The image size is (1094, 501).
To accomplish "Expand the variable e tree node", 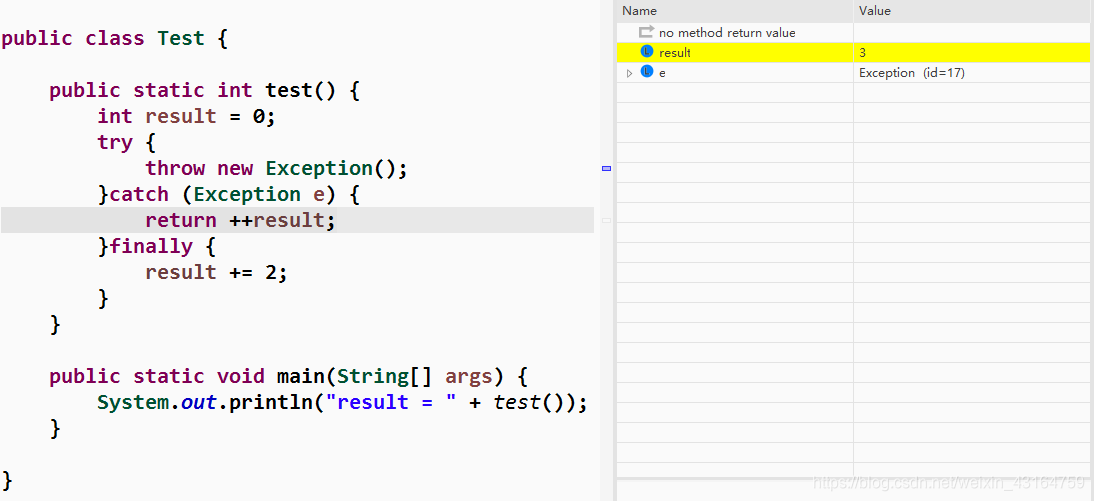I will click(x=629, y=73).
